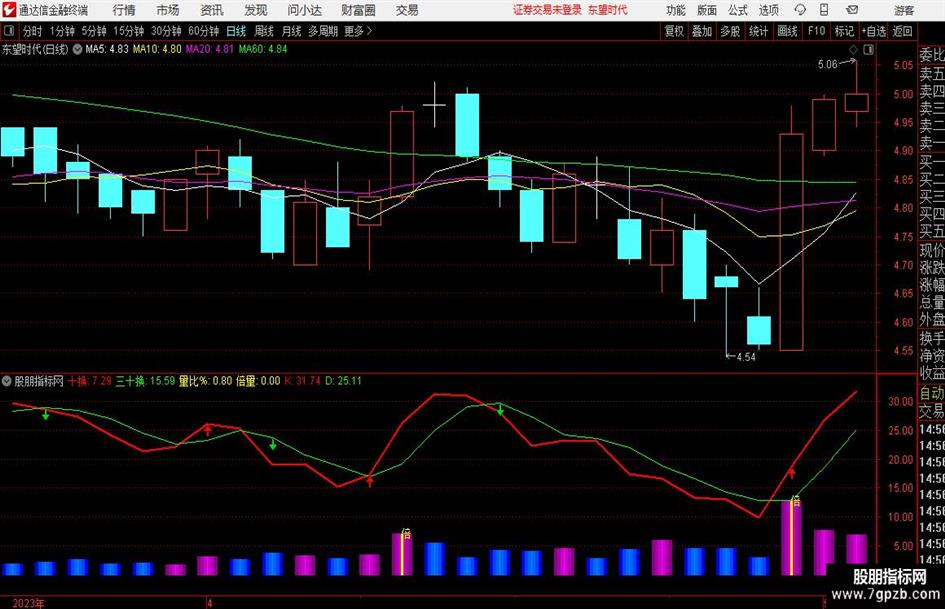Click the K: 31.74 indicator value
Viewport: 945px width, 609px height.
tap(303, 381)
